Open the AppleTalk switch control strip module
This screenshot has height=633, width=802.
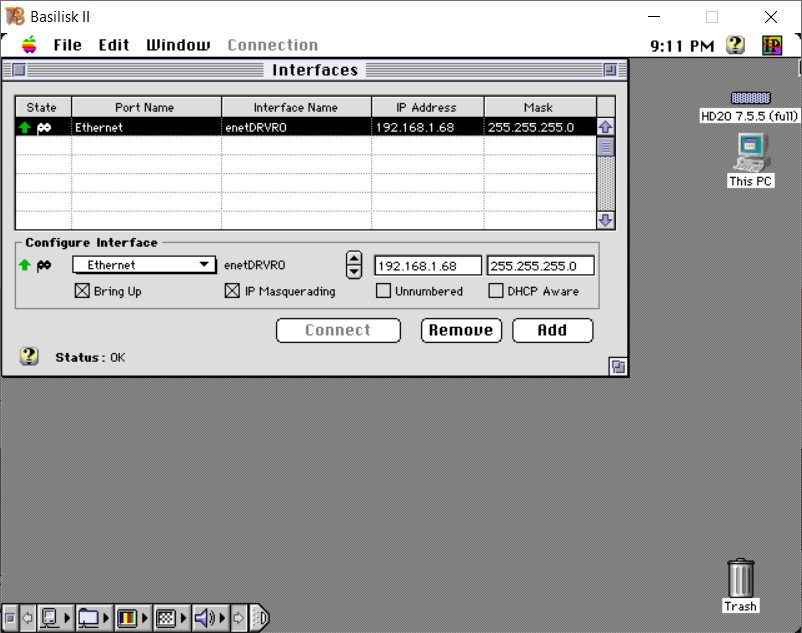pyautogui.click(x=56, y=618)
